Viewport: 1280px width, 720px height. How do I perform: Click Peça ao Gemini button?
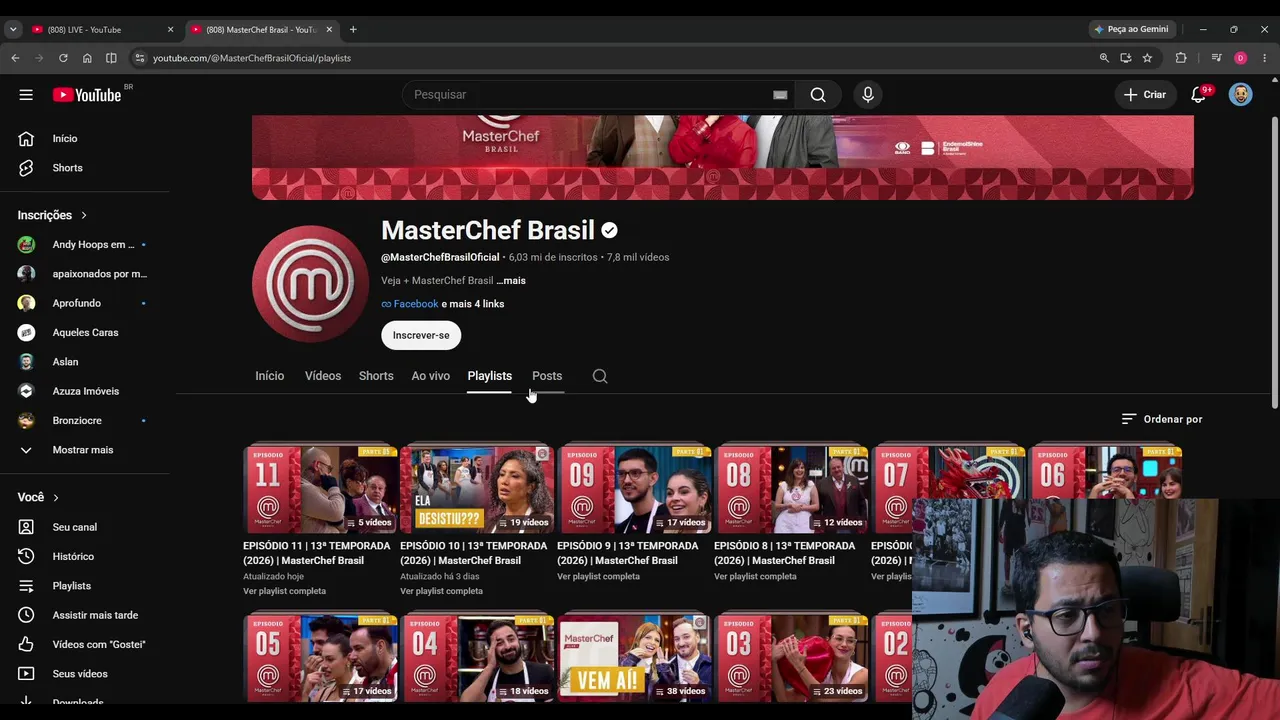point(1131,30)
